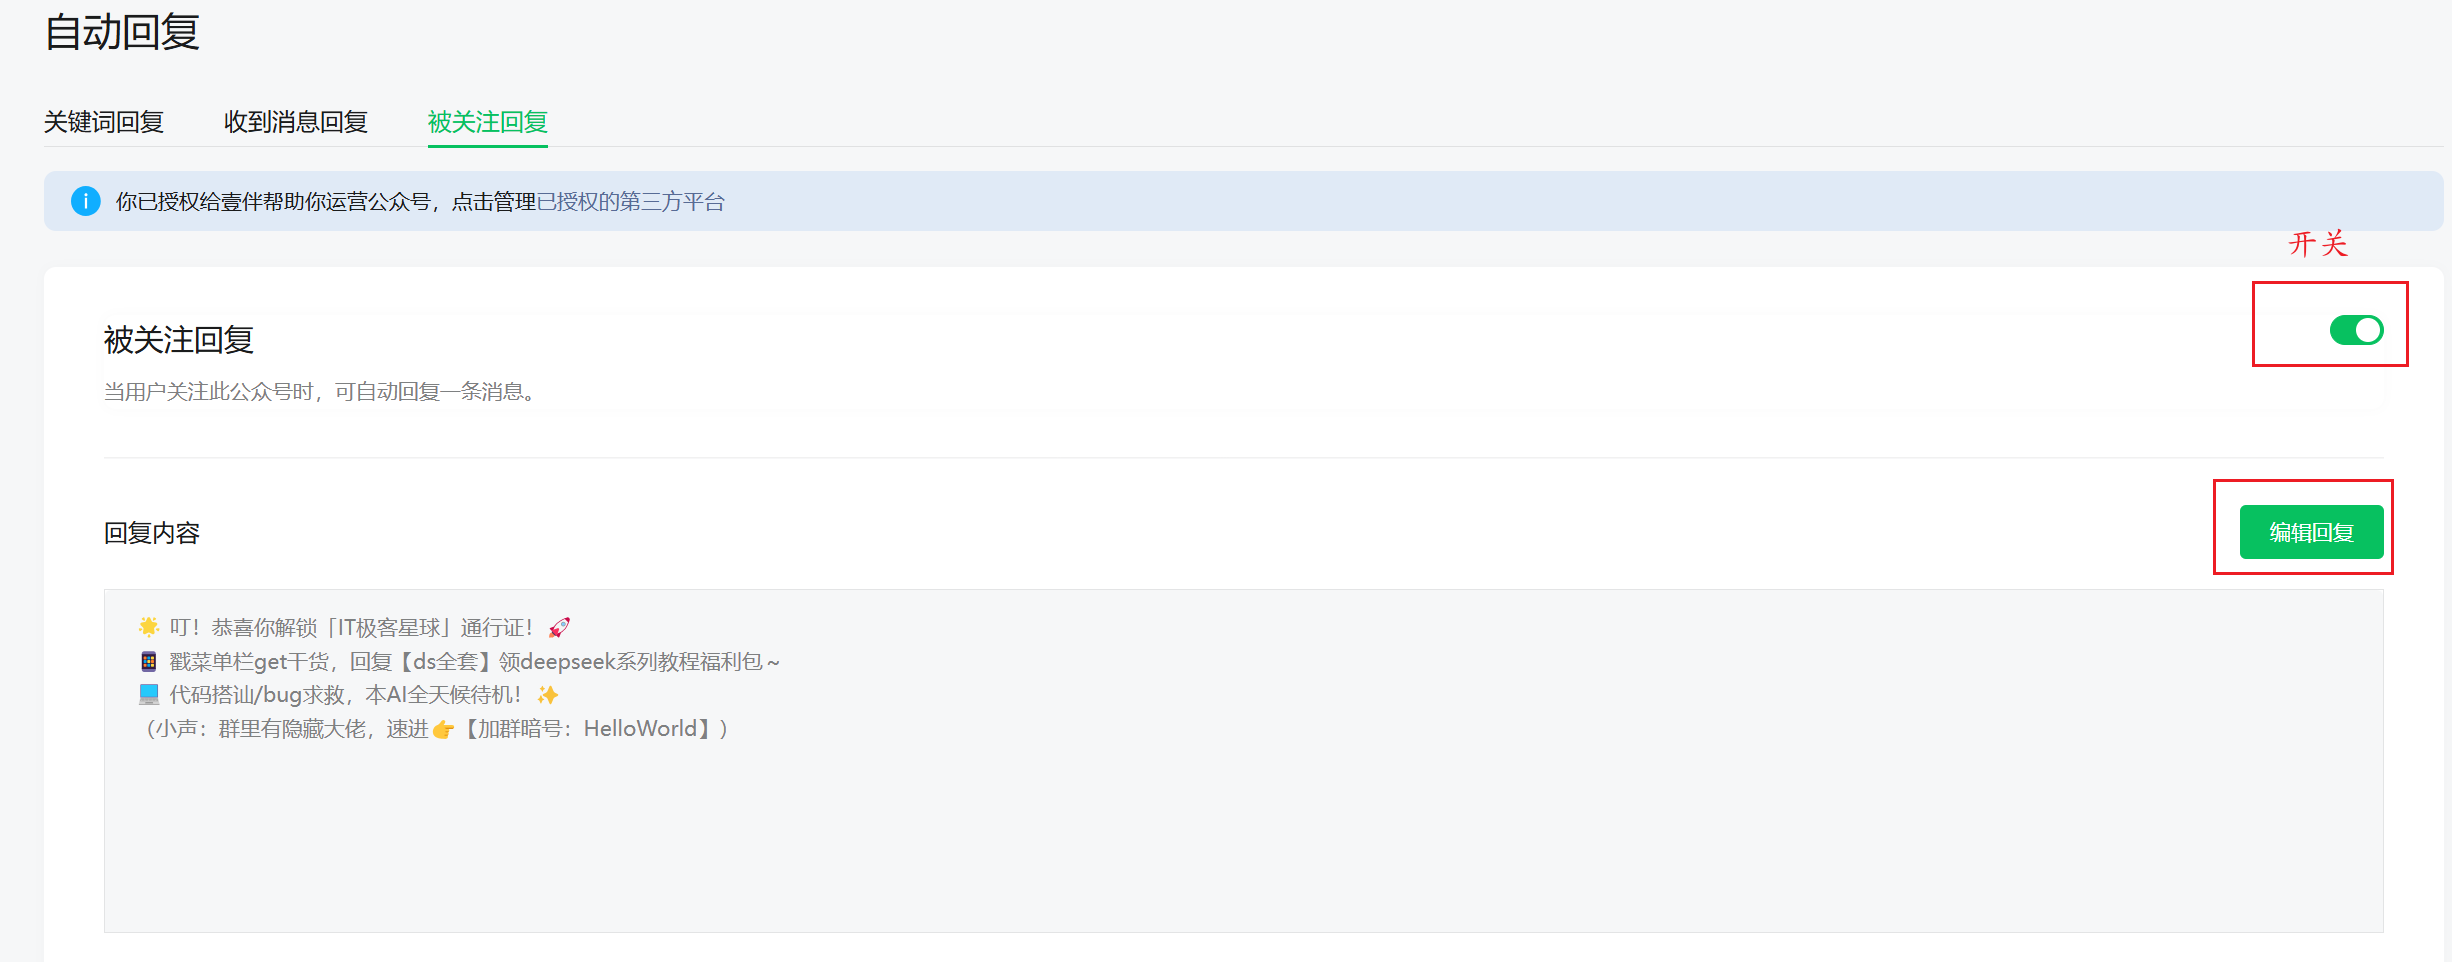
Task: Click the phone emoji before 戳菜单栏
Action: click(x=149, y=661)
